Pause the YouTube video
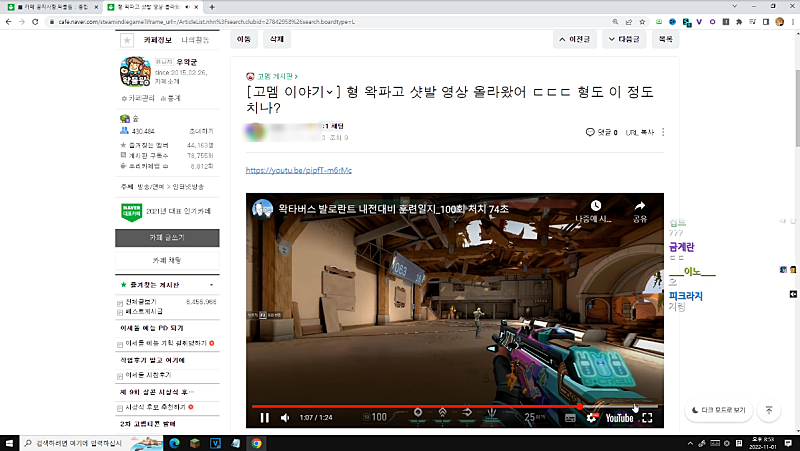Image resolution: width=800 pixels, height=451 pixels. click(x=265, y=418)
